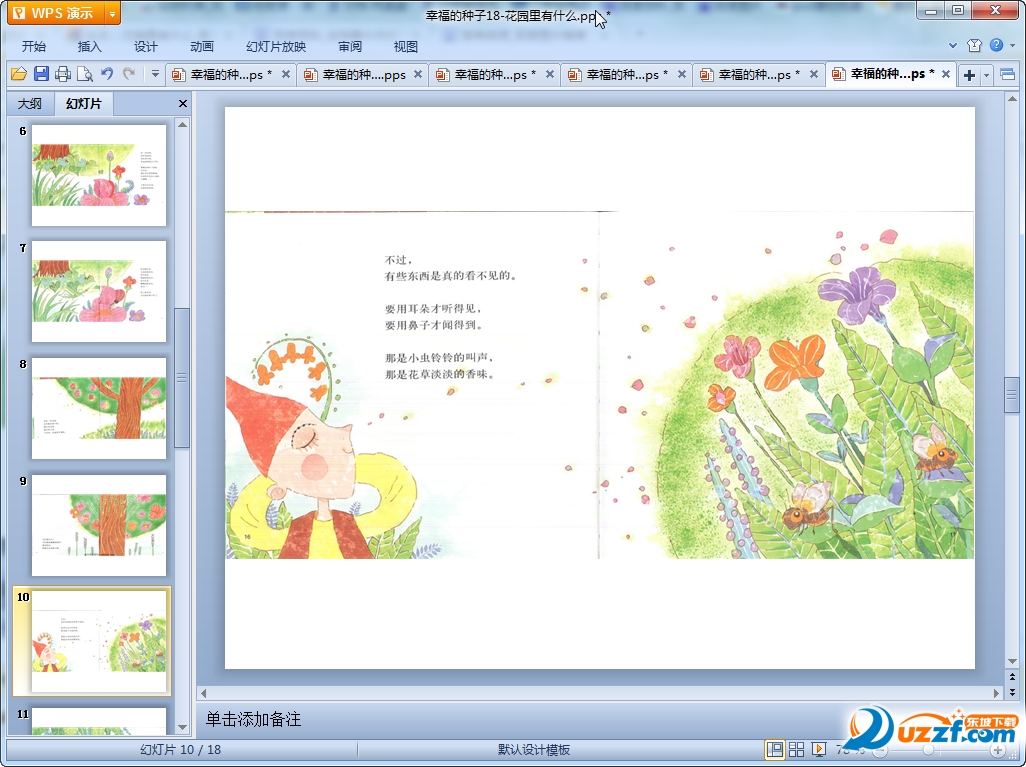Go to previous slide with the double-up arrow

point(1012,677)
